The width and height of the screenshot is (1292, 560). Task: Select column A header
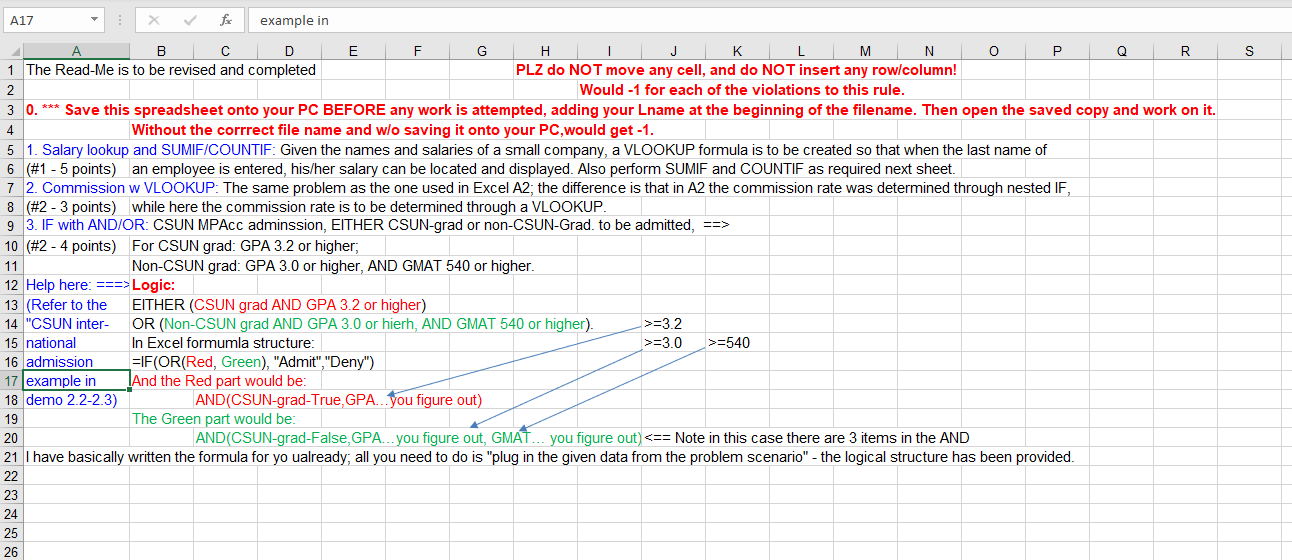(x=77, y=51)
